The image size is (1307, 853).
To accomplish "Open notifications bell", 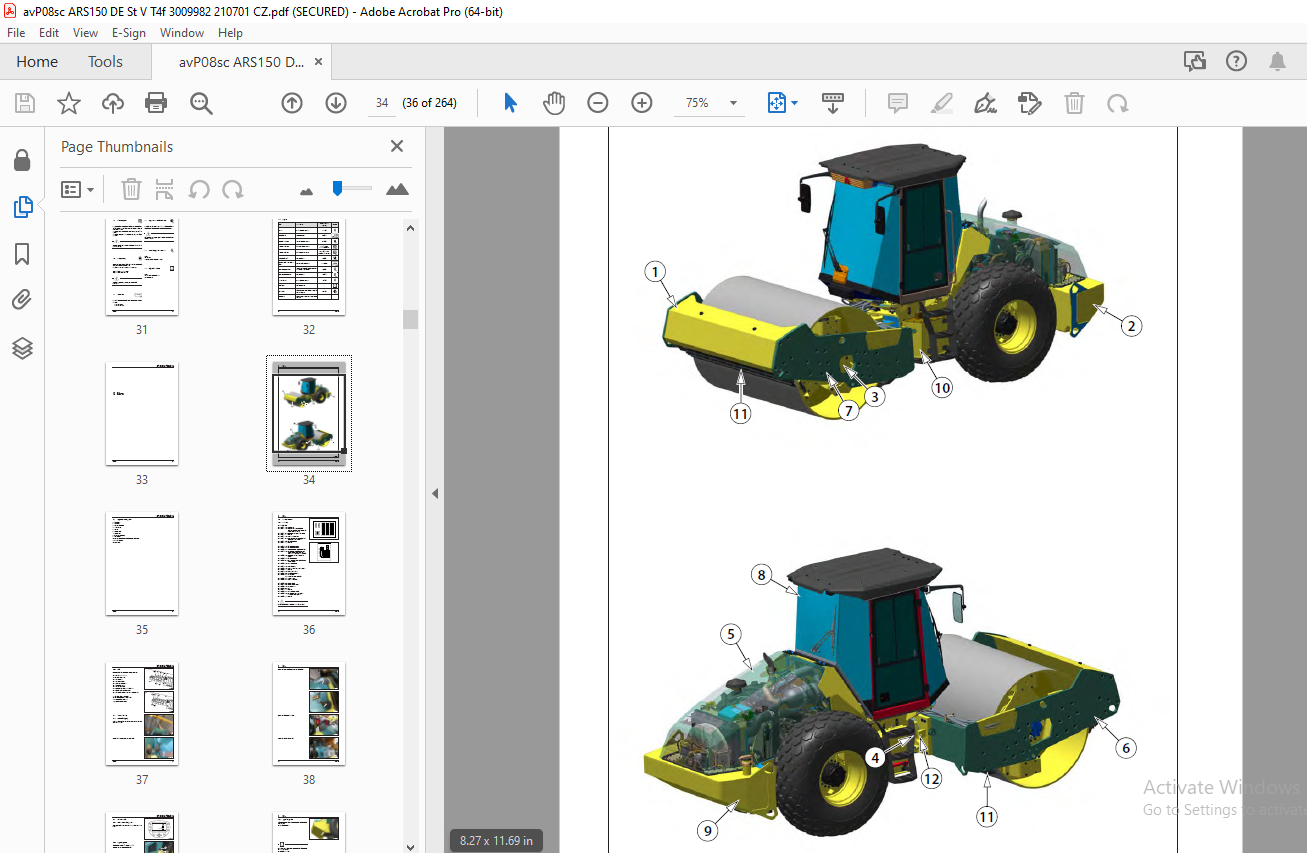I will (1278, 61).
